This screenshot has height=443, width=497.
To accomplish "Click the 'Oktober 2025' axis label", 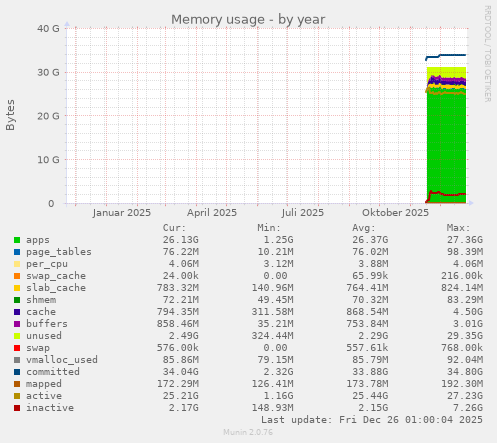I will (395, 213).
